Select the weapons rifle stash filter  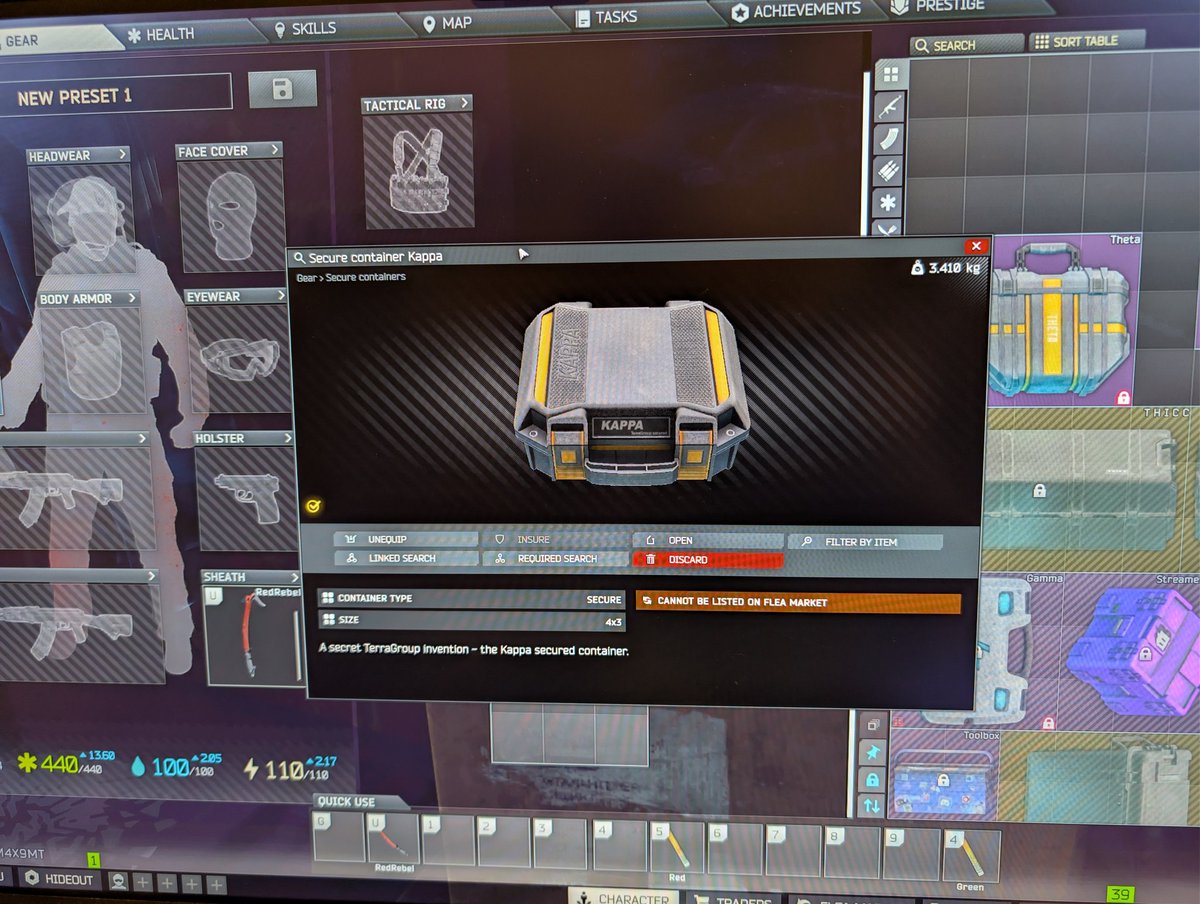click(889, 106)
